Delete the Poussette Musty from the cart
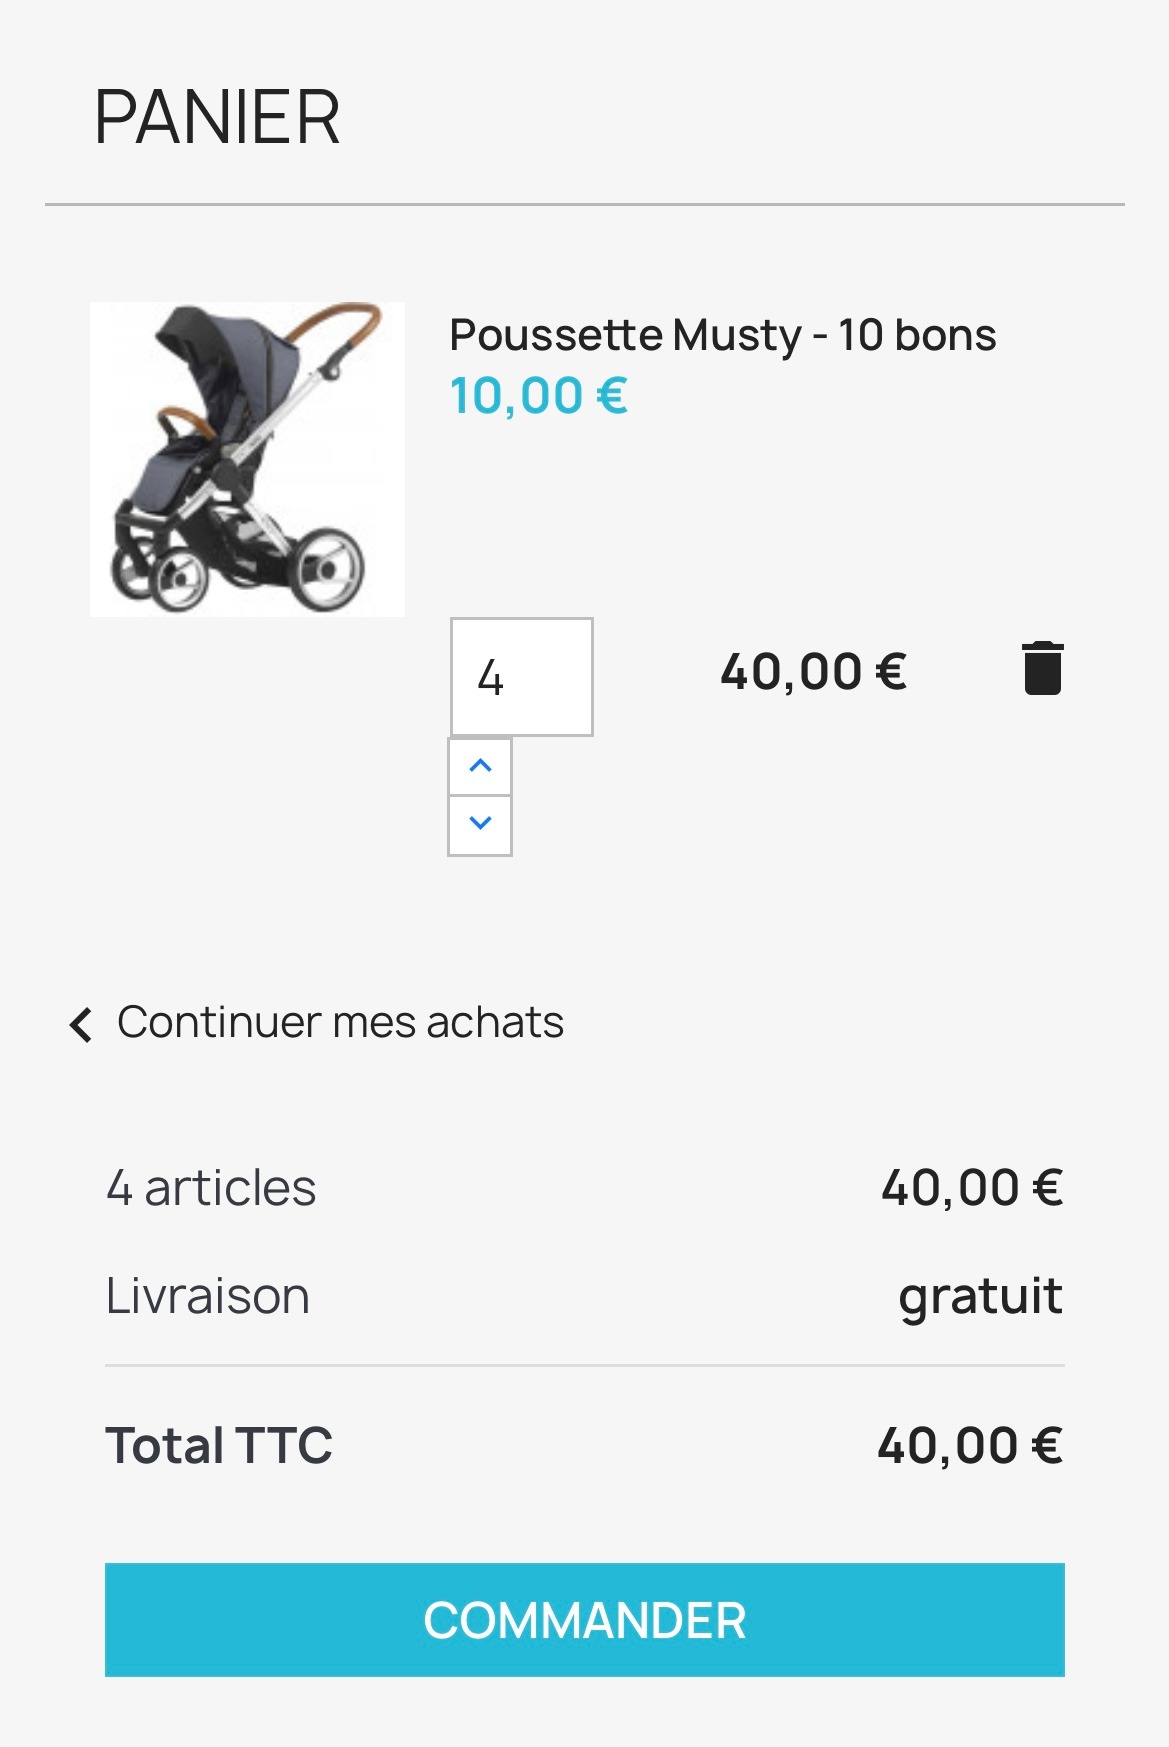The width and height of the screenshot is (1169, 1747). [1044, 670]
